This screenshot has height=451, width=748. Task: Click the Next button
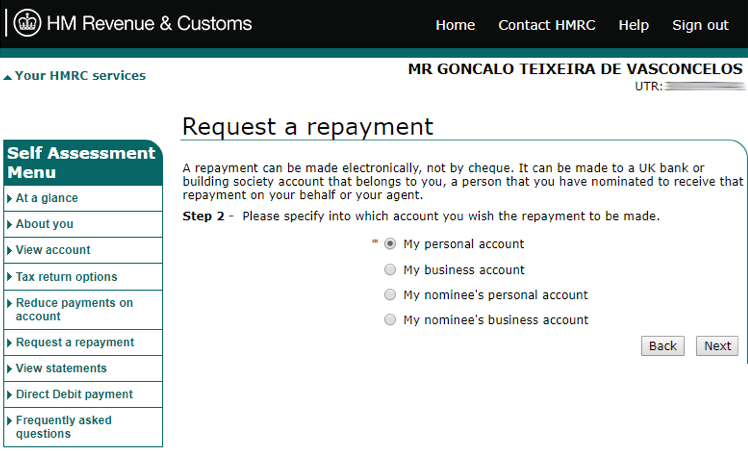pyautogui.click(x=717, y=346)
